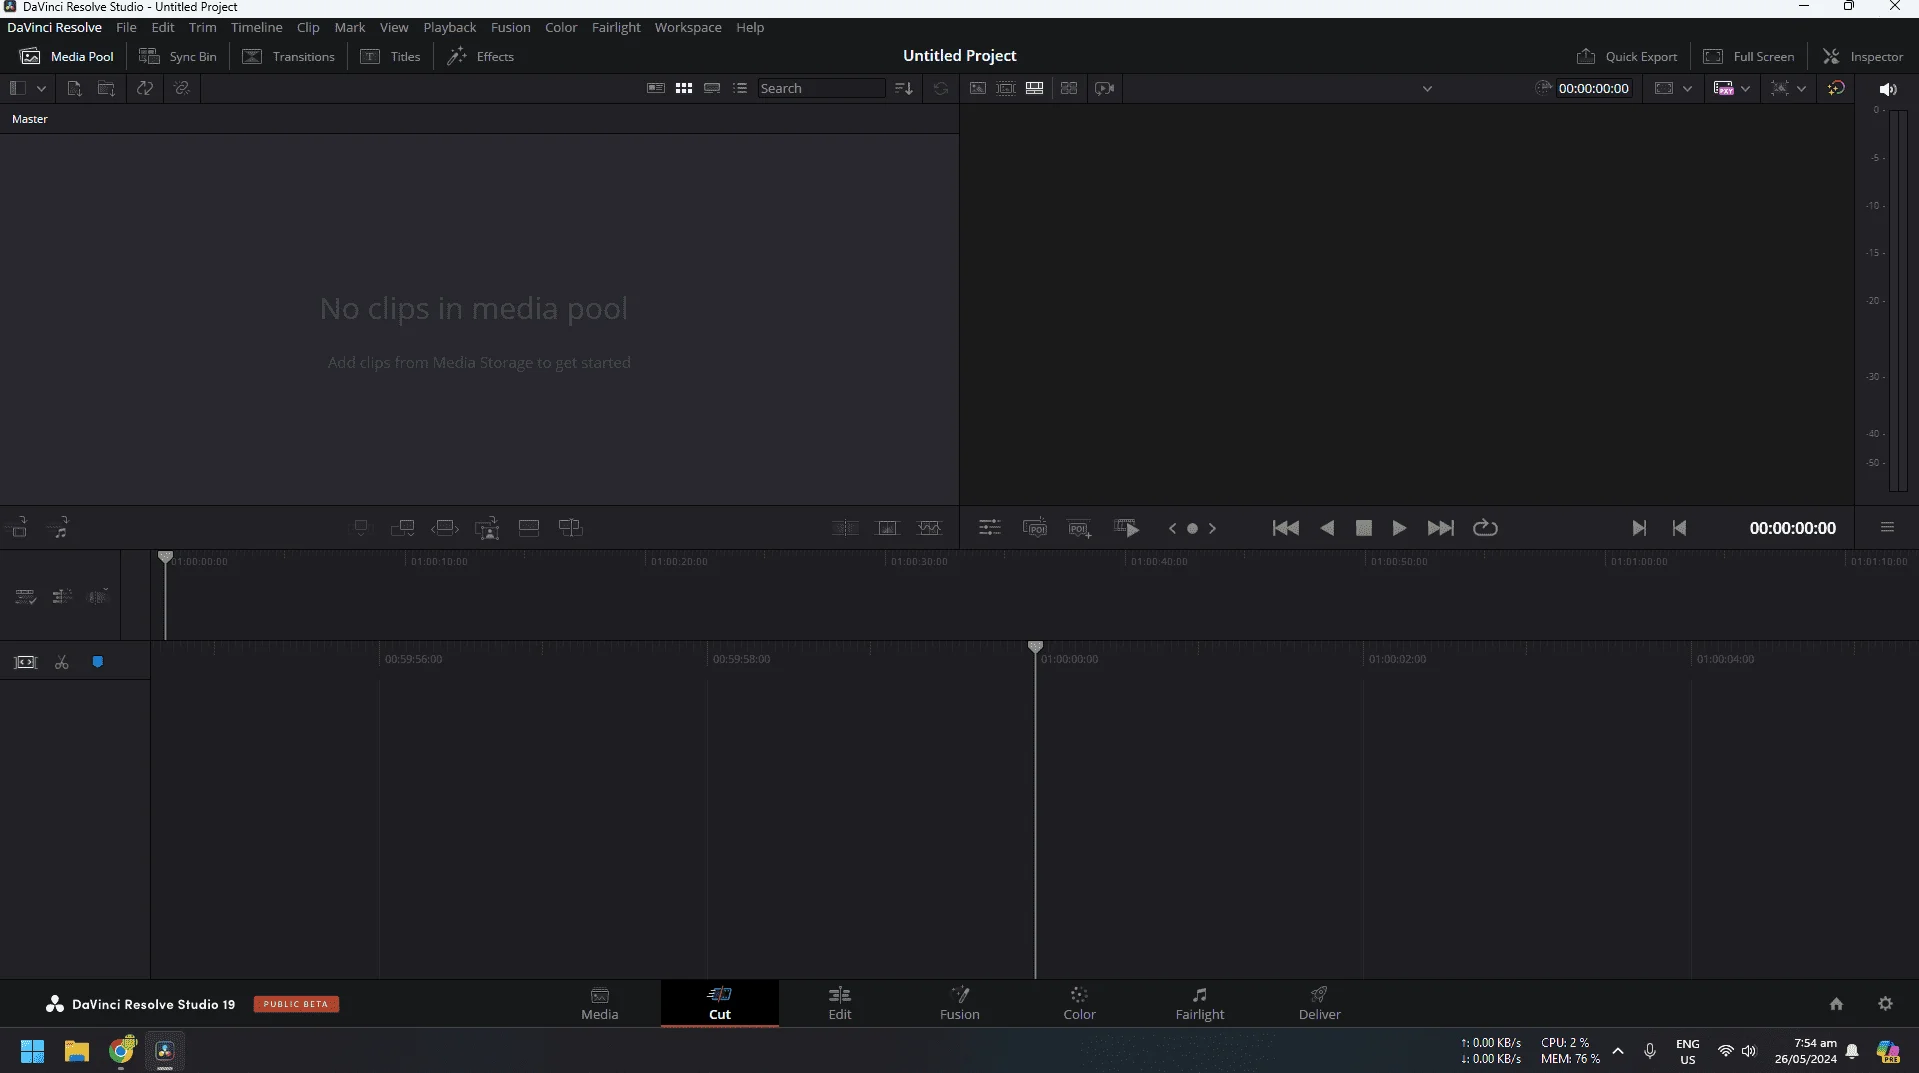Click the record camera icon in viewer toolbar
The image size is (1919, 1073).
pos(1105,88)
